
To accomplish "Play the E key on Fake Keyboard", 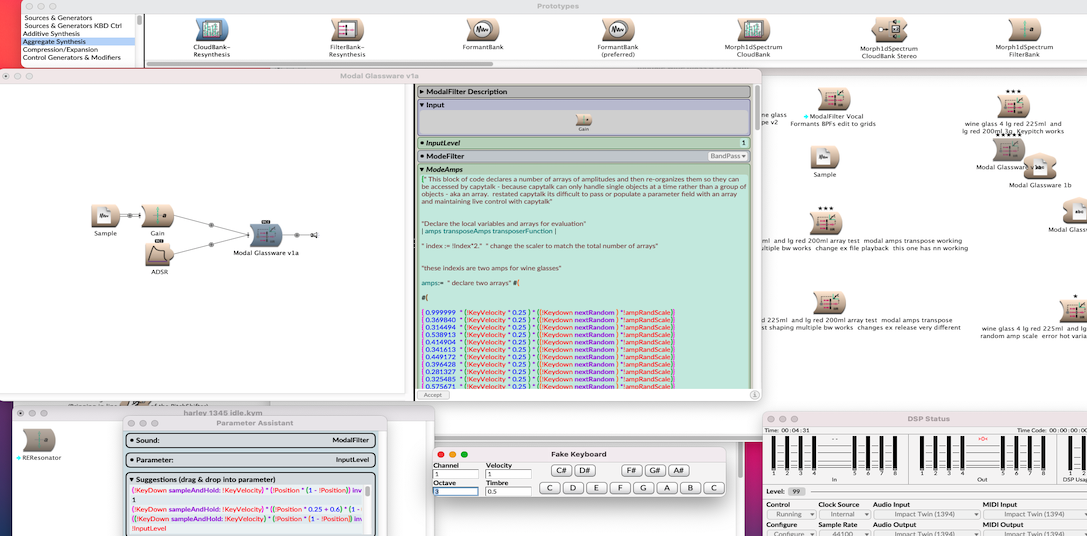I will [596, 488].
